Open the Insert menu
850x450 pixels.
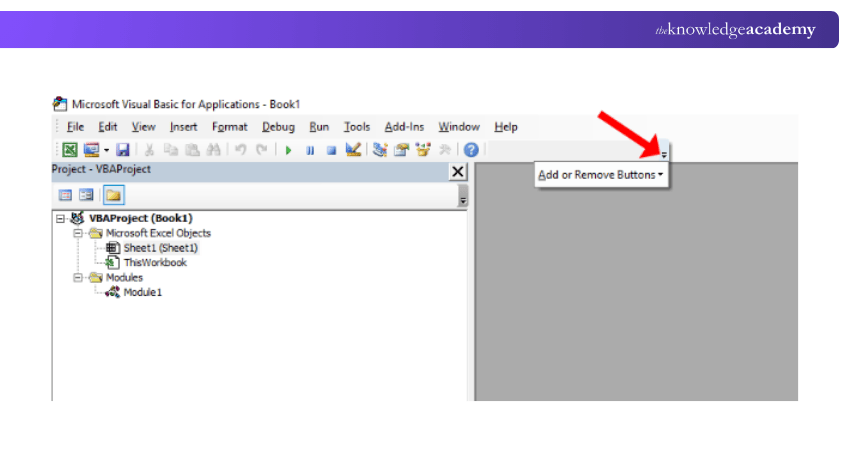coord(183,127)
